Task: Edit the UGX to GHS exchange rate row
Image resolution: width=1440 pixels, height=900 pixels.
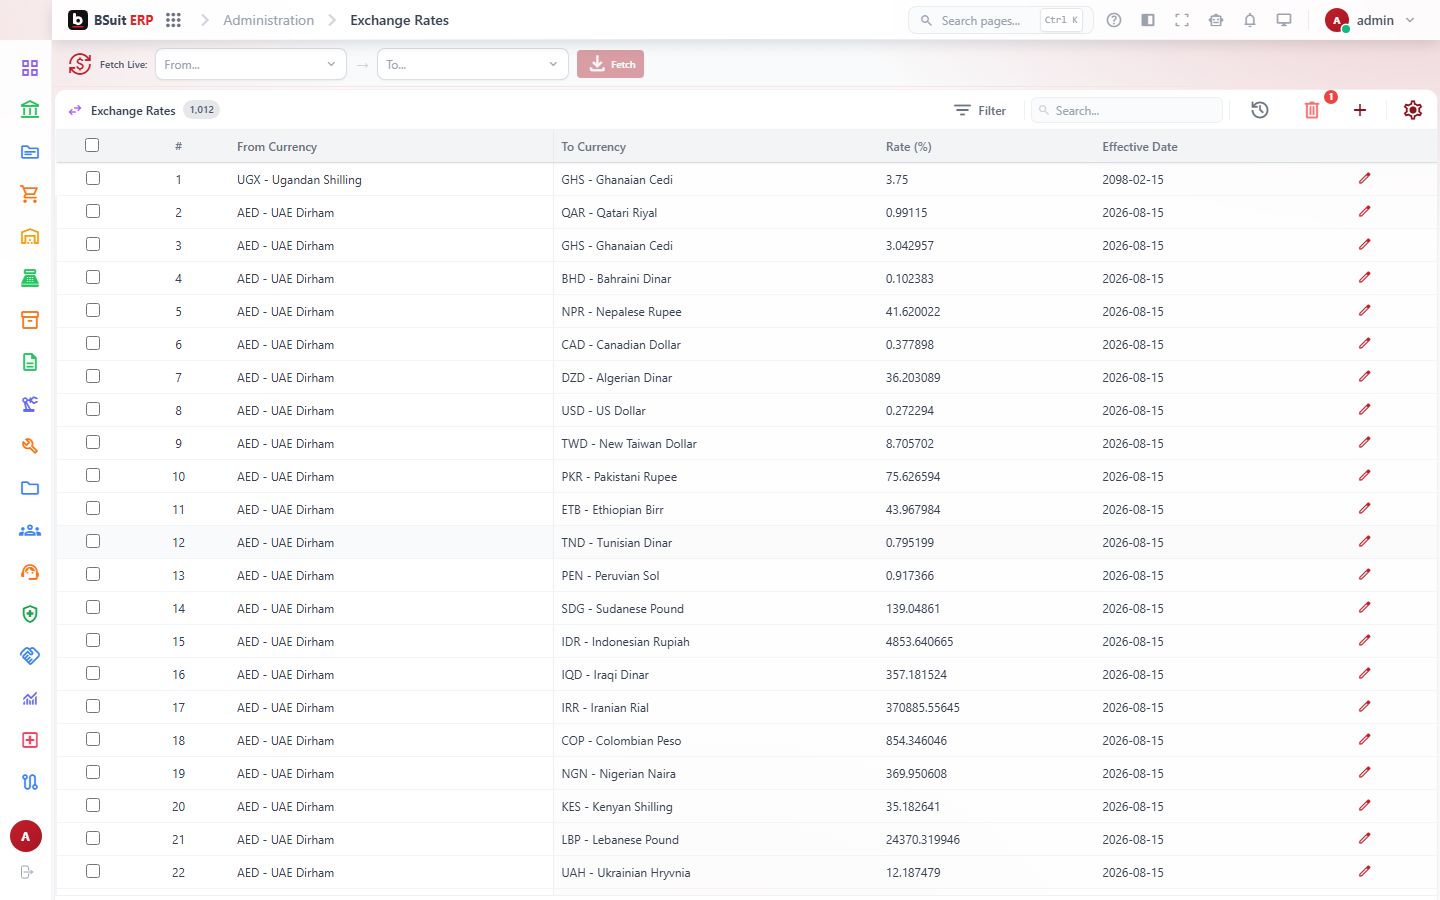Action: pos(1364,179)
